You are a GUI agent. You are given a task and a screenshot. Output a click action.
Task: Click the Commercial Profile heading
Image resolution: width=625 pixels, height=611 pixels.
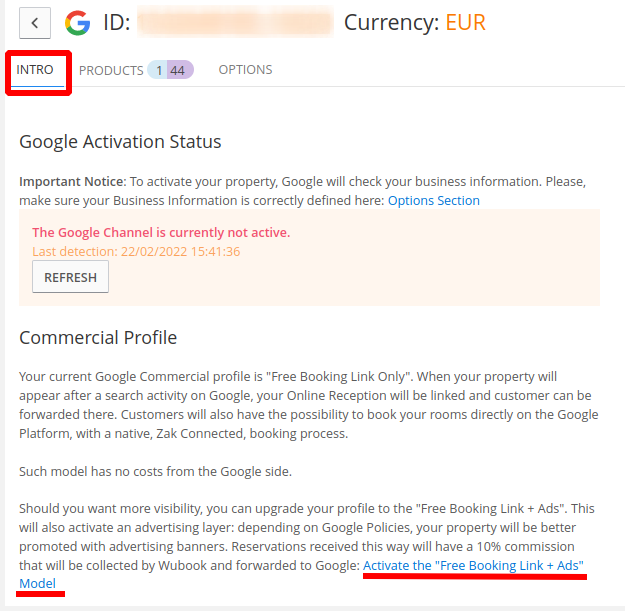coord(98,338)
